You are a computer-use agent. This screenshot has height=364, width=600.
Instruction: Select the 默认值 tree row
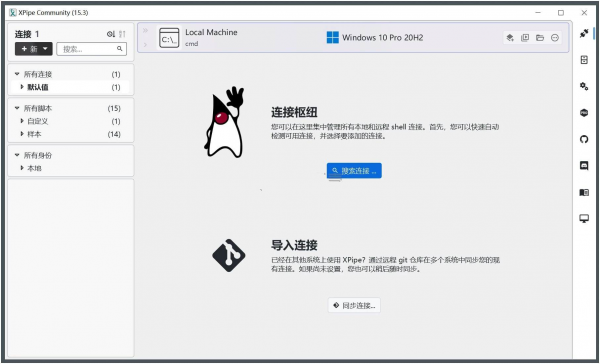70,87
